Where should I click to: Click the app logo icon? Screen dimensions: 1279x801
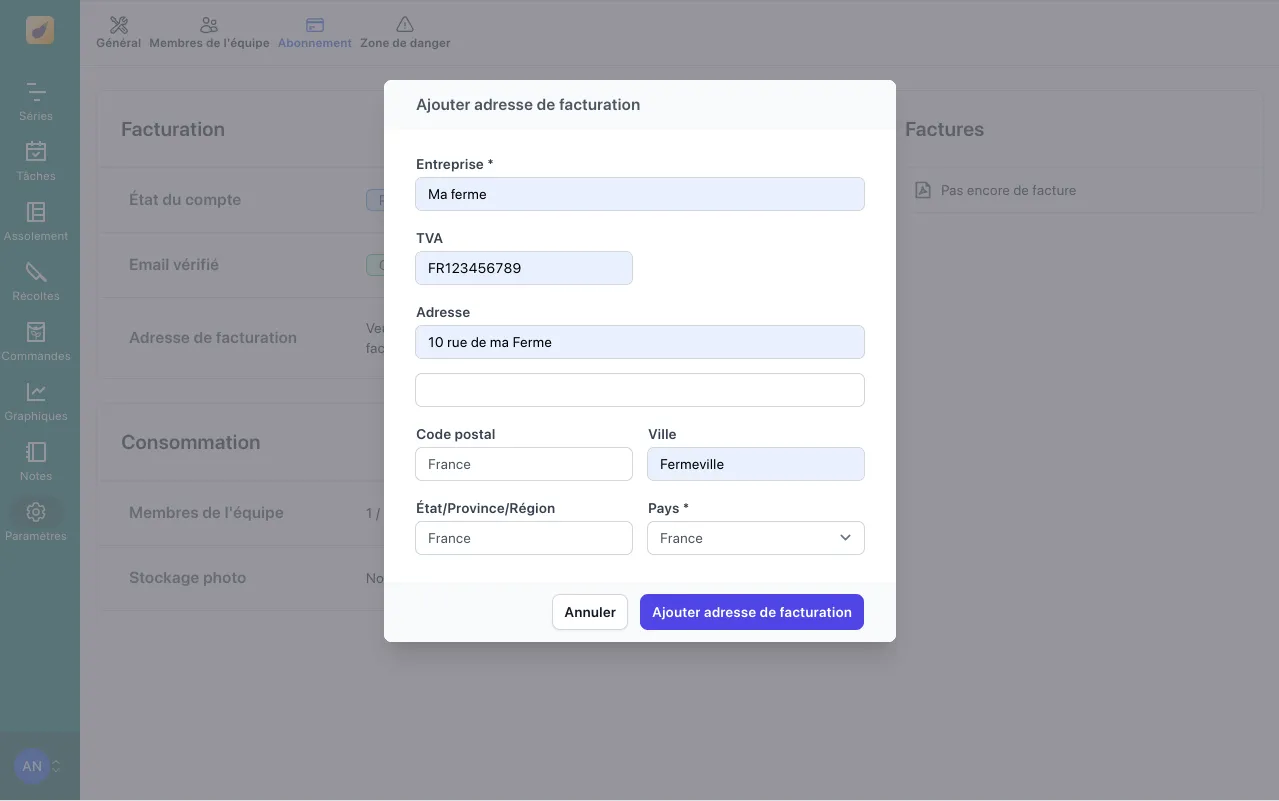(40, 30)
